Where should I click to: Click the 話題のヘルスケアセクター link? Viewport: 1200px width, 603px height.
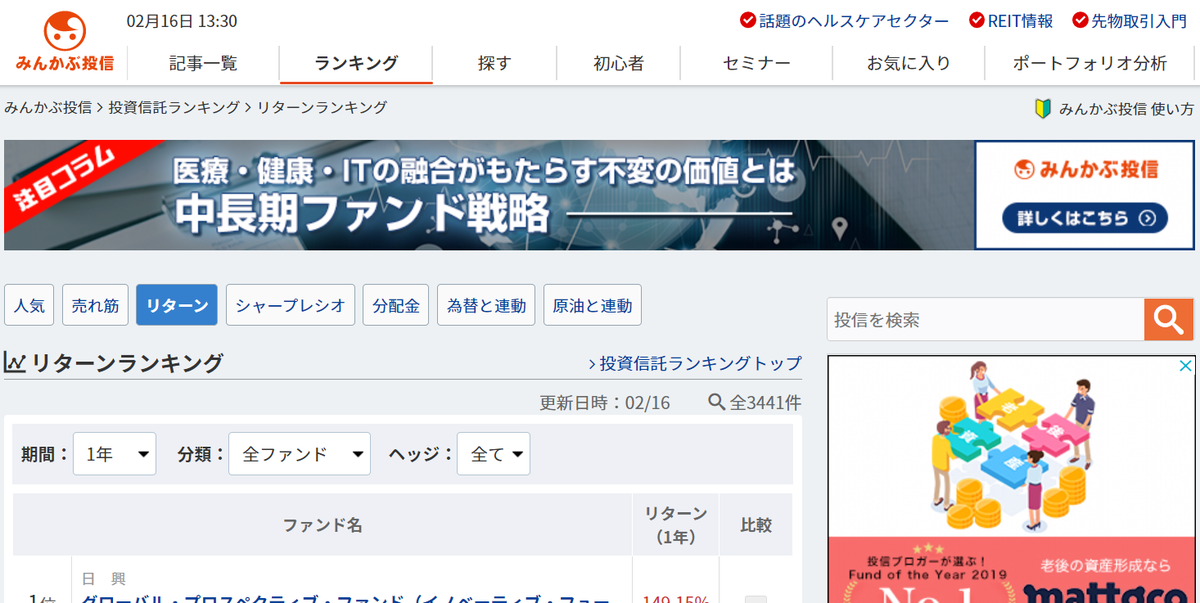click(x=854, y=20)
